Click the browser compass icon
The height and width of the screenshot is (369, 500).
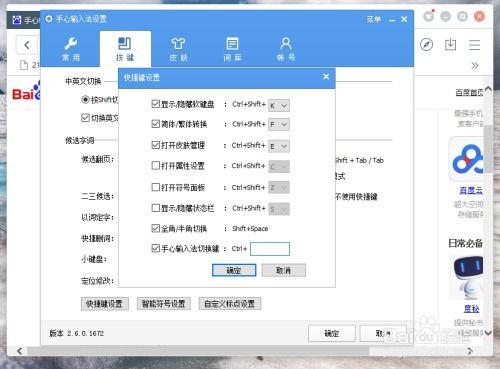coord(427,44)
